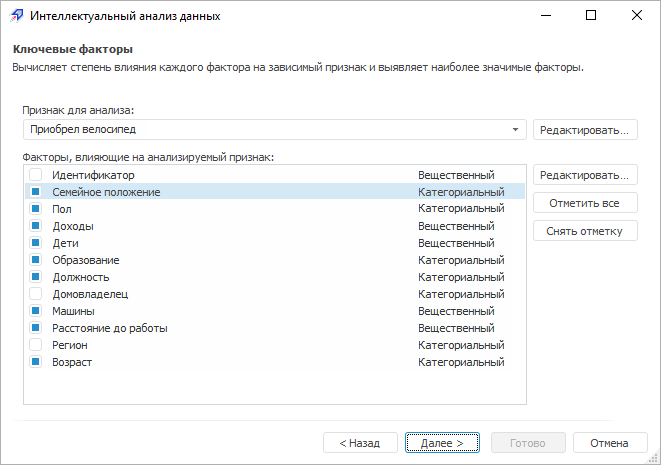This screenshot has height=465, width=661.
Task: Click Редактировать beside the factors list
Action: click(x=585, y=175)
